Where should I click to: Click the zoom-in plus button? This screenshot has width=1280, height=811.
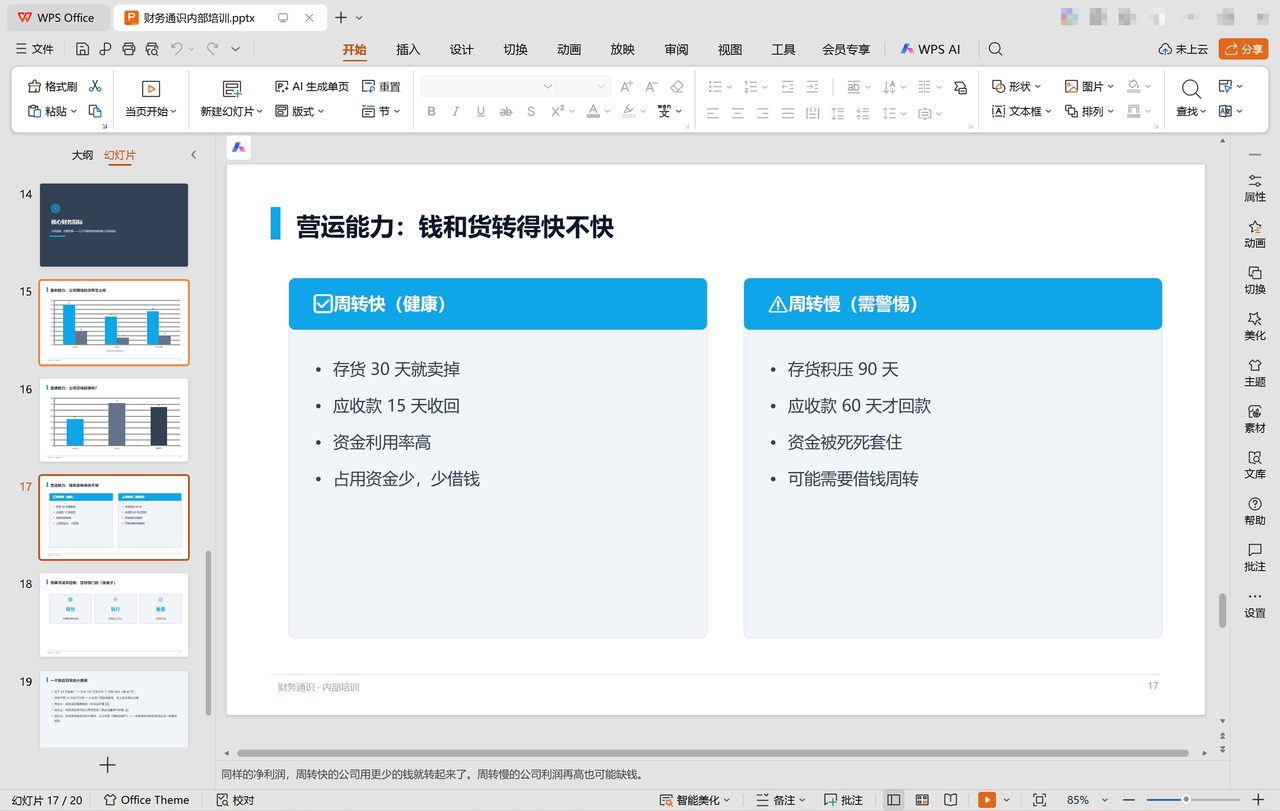tap(1257, 800)
